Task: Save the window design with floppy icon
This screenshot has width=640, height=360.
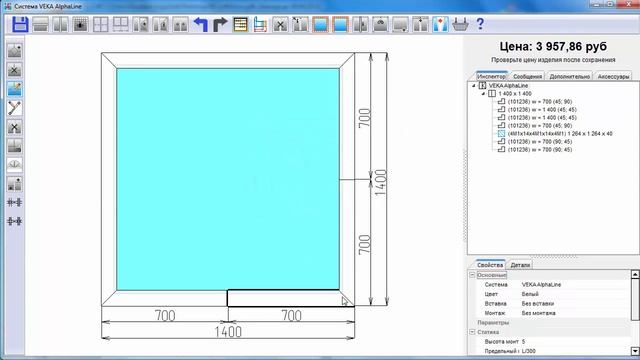Action: (20, 24)
